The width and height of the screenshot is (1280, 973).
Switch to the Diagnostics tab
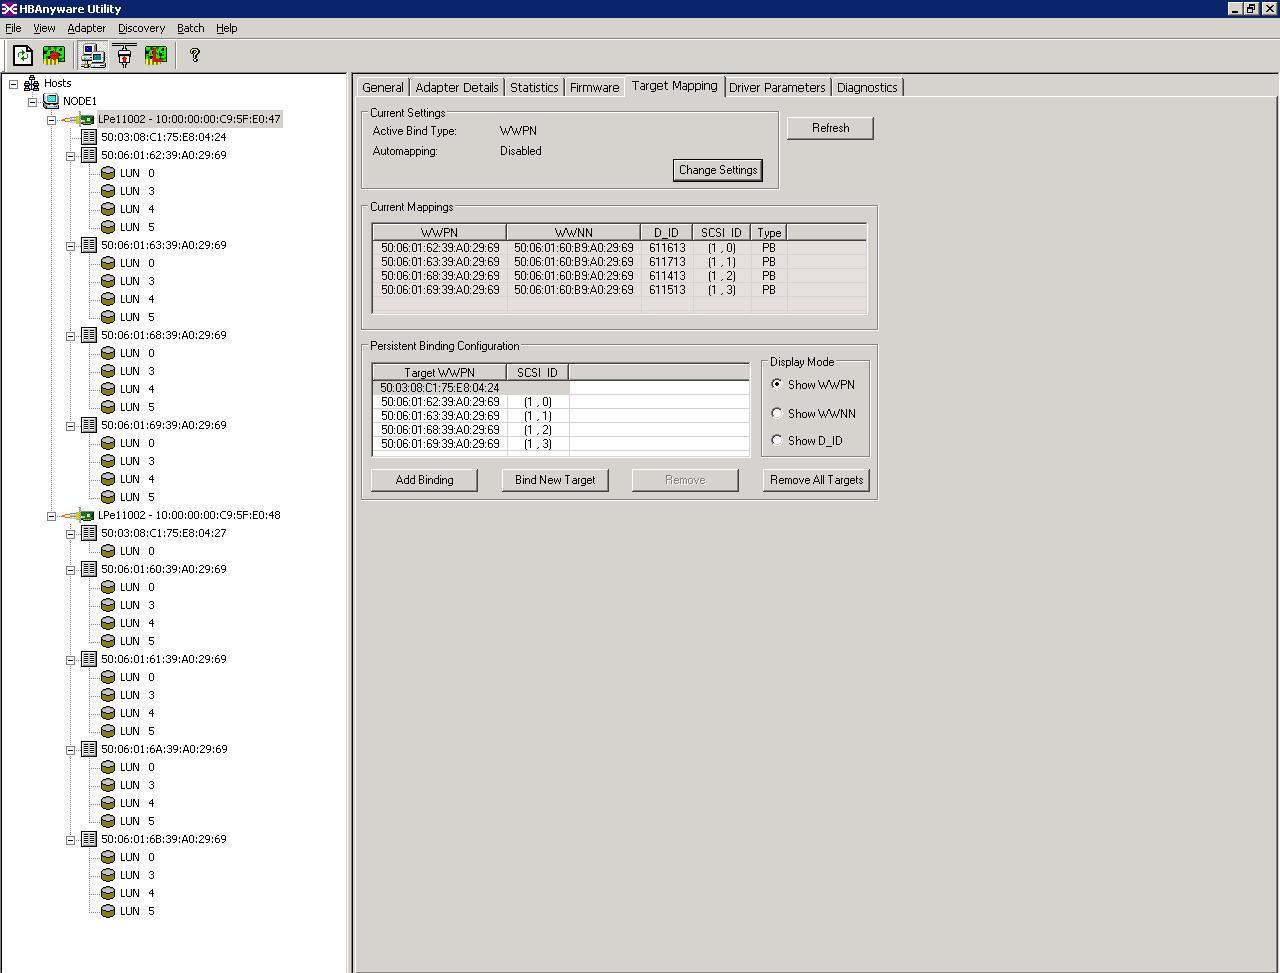coord(867,88)
